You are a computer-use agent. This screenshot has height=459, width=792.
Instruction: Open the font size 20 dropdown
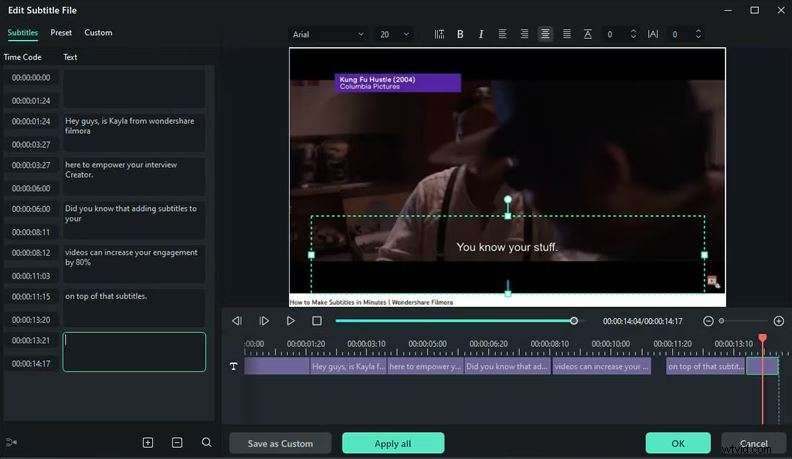[x=395, y=34]
